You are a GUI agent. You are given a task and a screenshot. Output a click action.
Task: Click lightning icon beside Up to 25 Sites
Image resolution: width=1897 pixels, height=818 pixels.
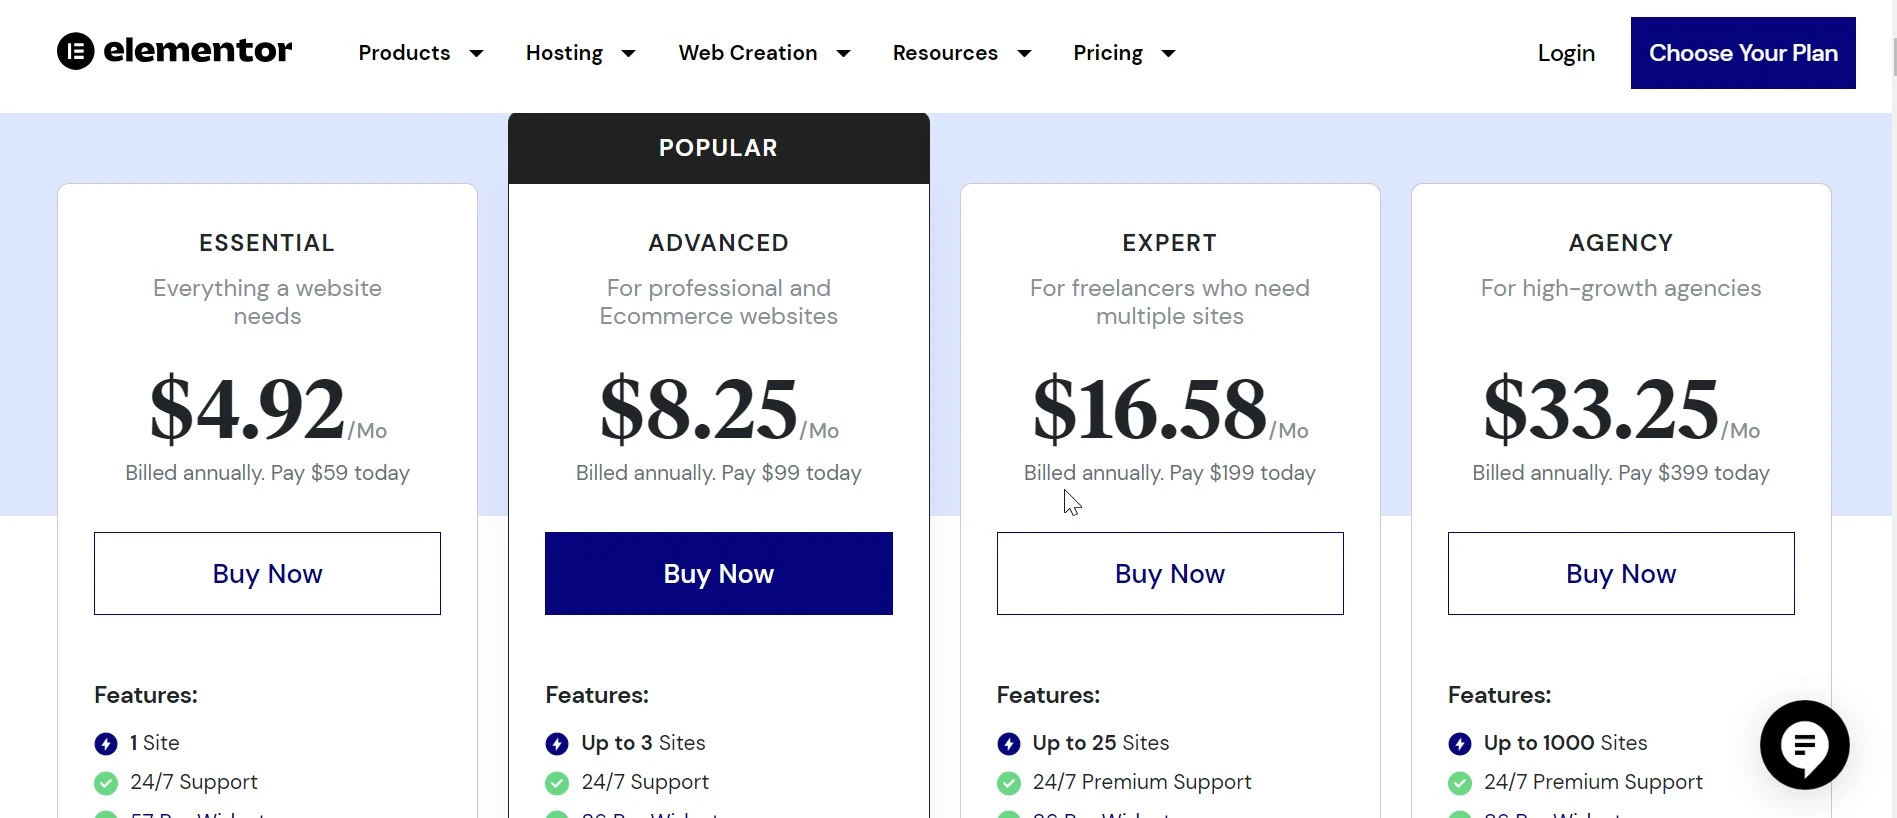1009,744
